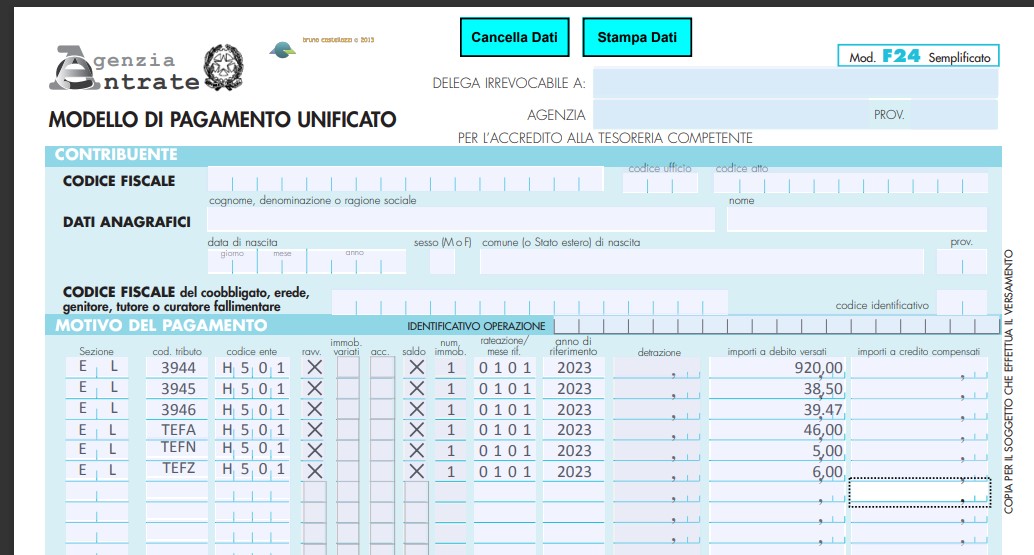Toggle the saldo checkbox in the TEFZ row
The height and width of the screenshot is (555, 1034).
click(x=417, y=471)
